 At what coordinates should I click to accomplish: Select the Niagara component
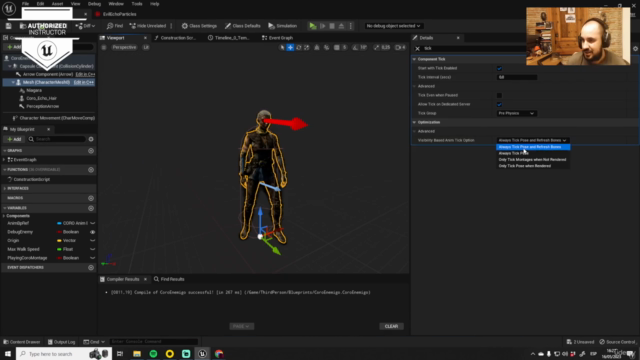[x=34, y=90]
